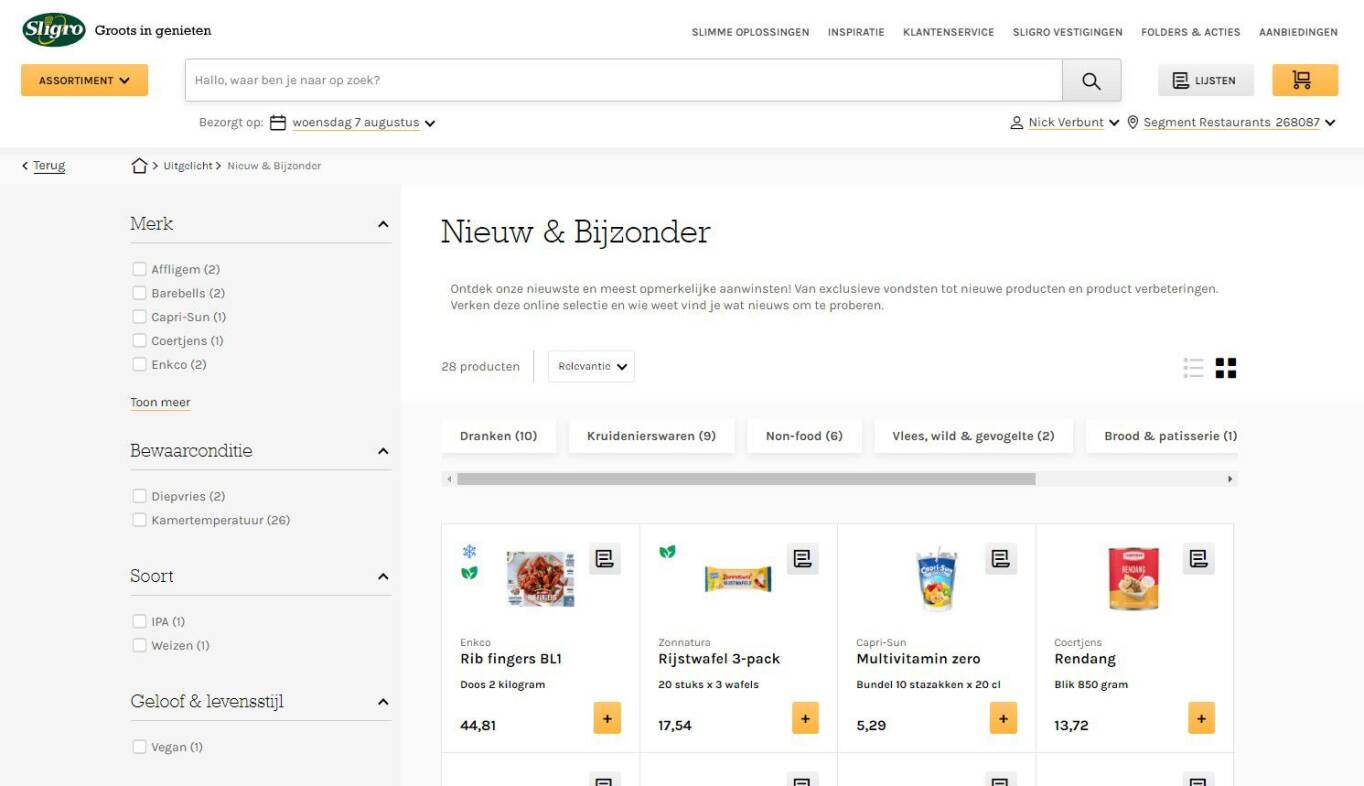
Task: Open Slimme Oplossingen menu
Action: pos(750,32)
